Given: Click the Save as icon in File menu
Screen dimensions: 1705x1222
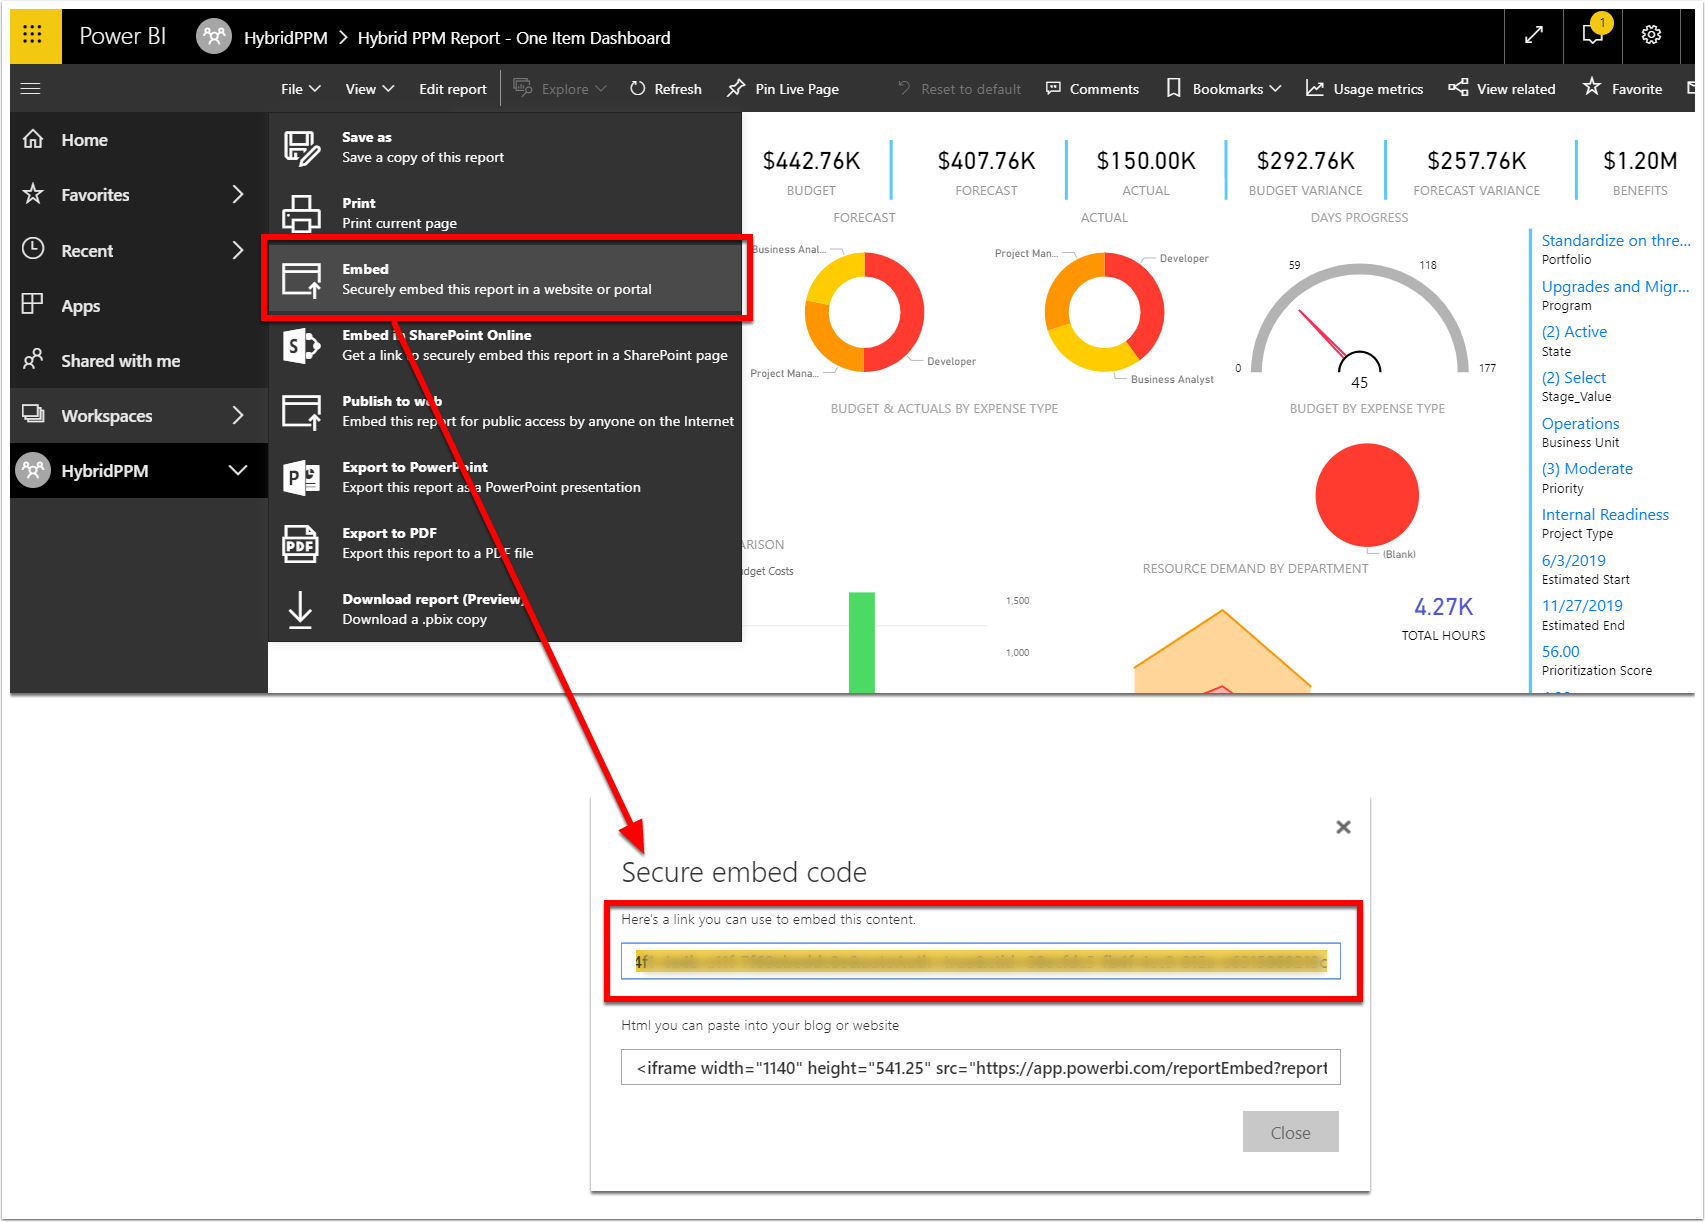Looking at the screenshot, I should (302, 148).
